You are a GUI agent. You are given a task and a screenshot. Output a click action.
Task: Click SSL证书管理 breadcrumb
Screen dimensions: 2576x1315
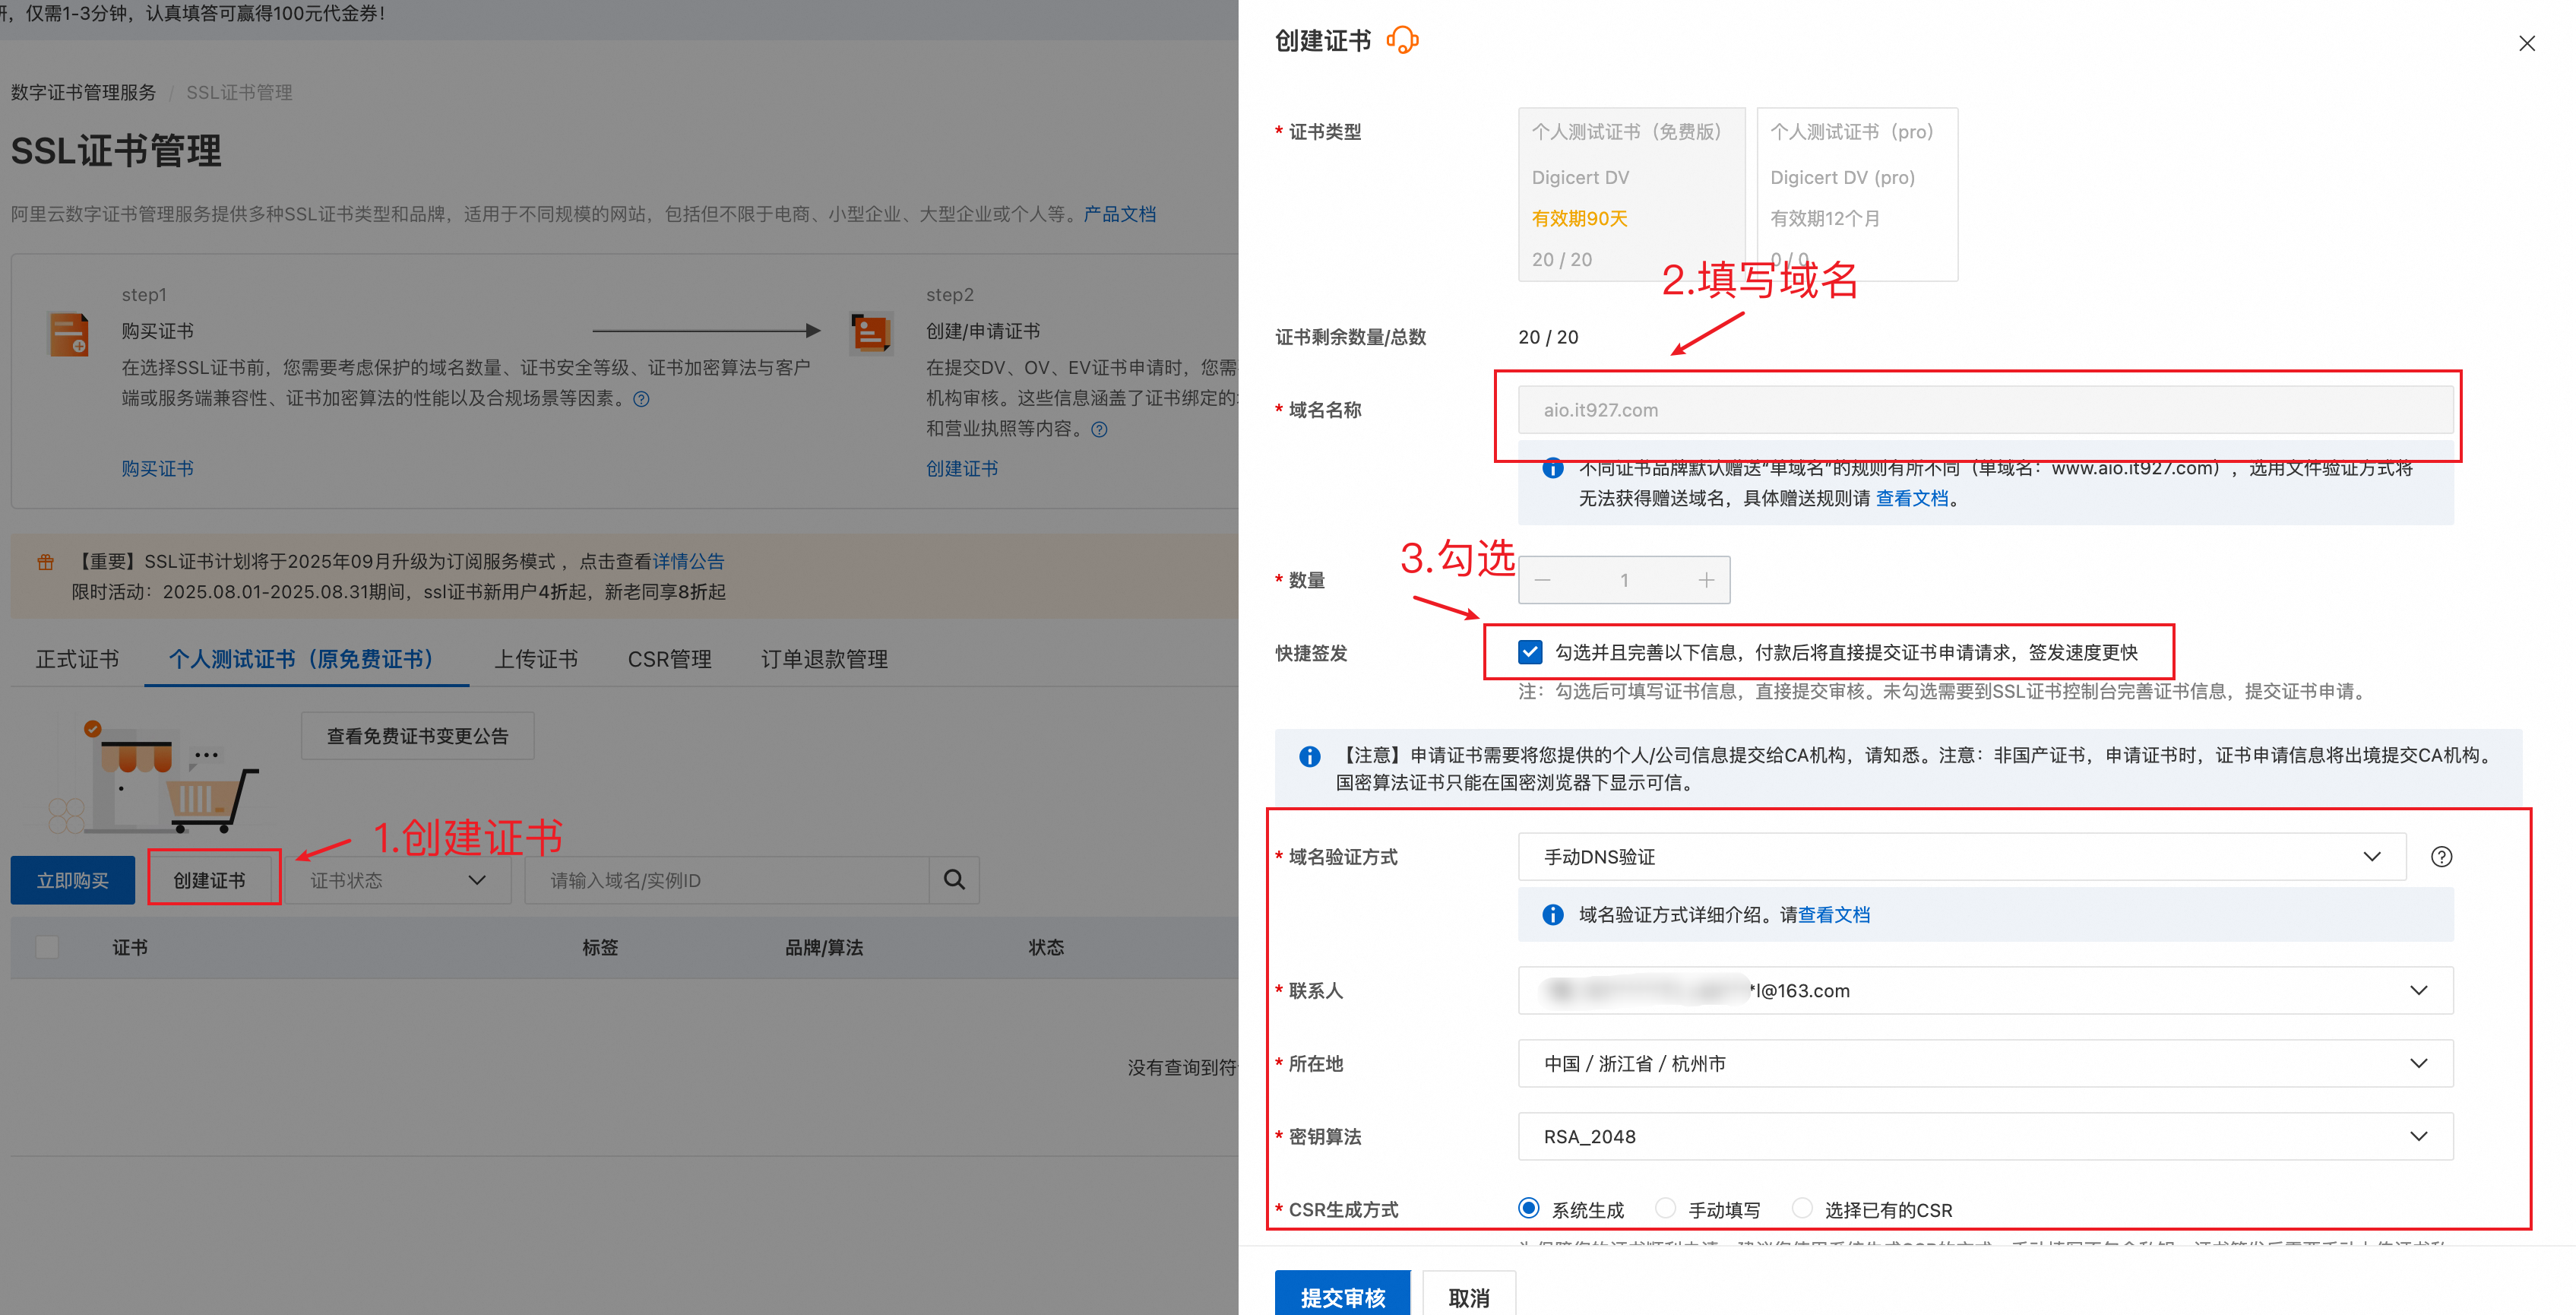(x=239, y=92)
